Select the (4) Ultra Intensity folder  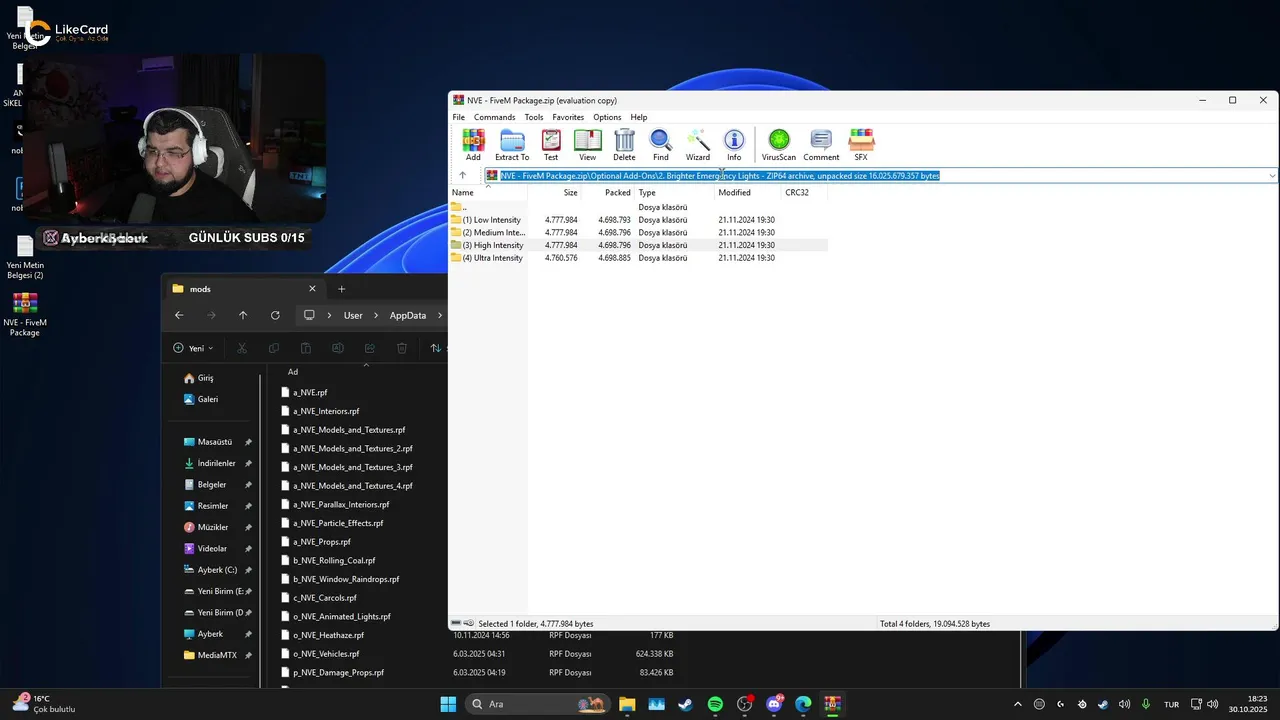pyautogui.click(x=638, y=258)
